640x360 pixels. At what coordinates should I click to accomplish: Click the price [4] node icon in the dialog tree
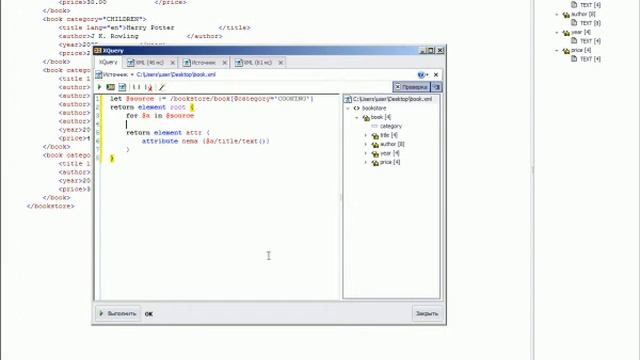(375, 162)
